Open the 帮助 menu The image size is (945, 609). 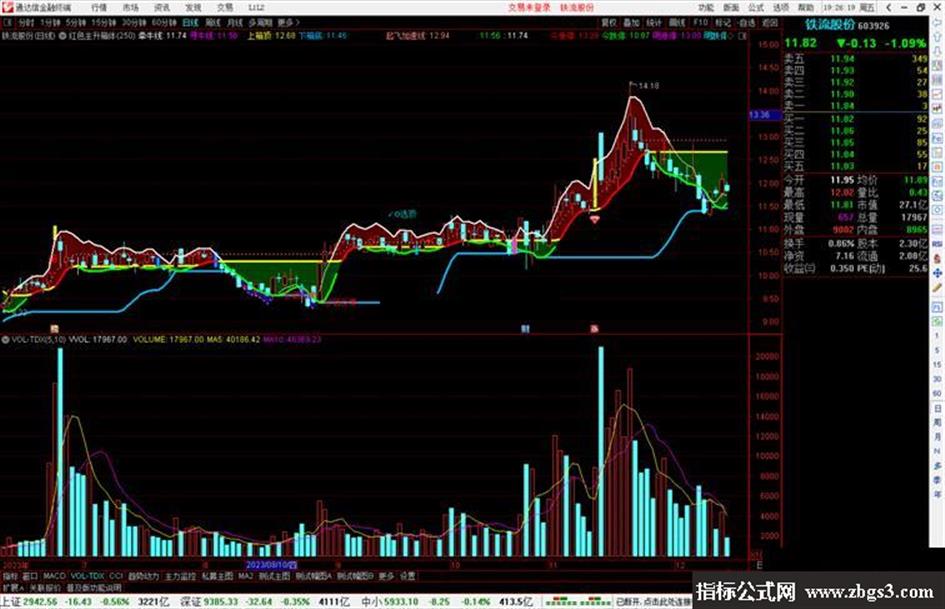pos(806,8)
